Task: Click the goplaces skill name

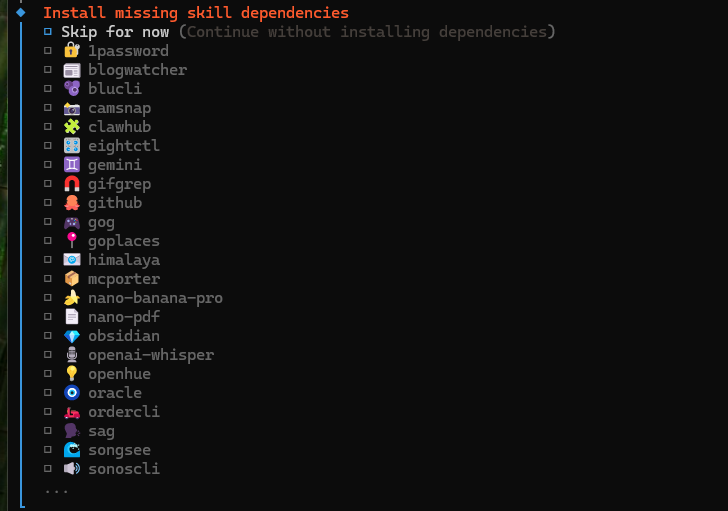Action: point(123,241)
